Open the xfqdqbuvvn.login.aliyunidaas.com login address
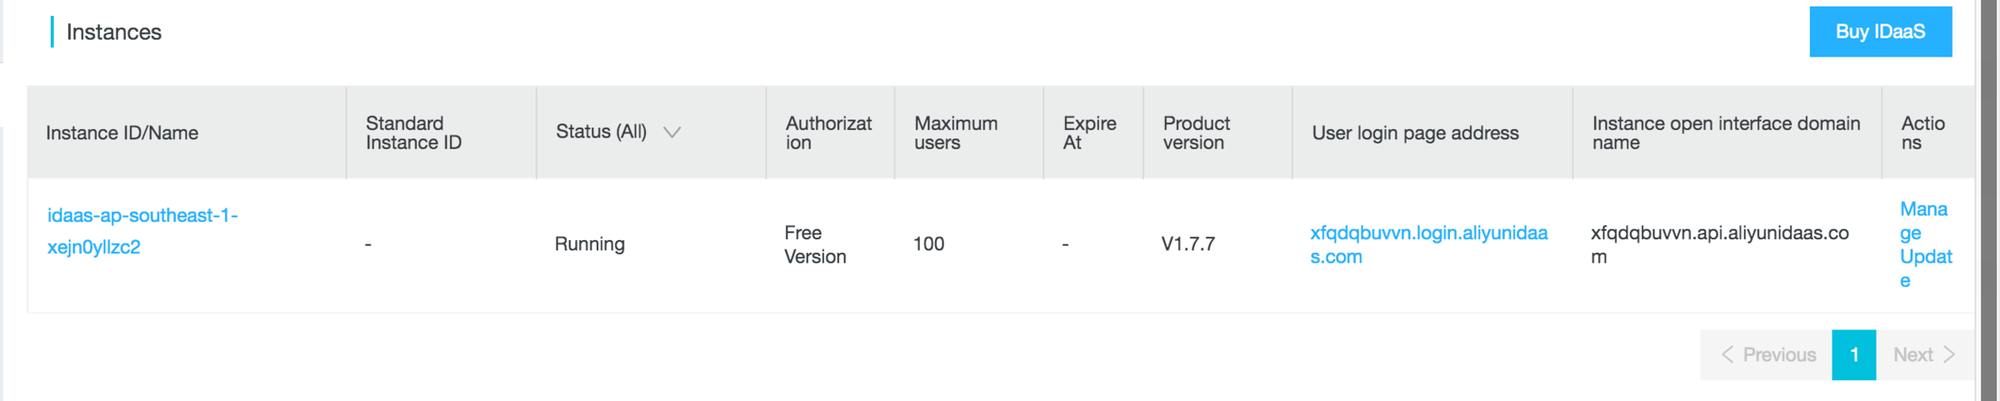This screenshot has width=2000, height=401. (1428, 244)
